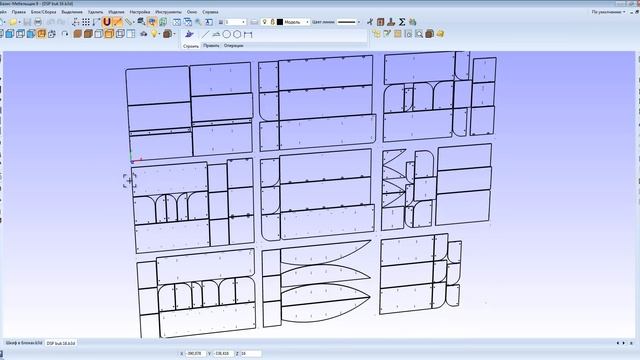Image resolution: width=640 pixels, height=360 pixels.
Task: Open the Справка menu
Action: [x=210, y=12]
